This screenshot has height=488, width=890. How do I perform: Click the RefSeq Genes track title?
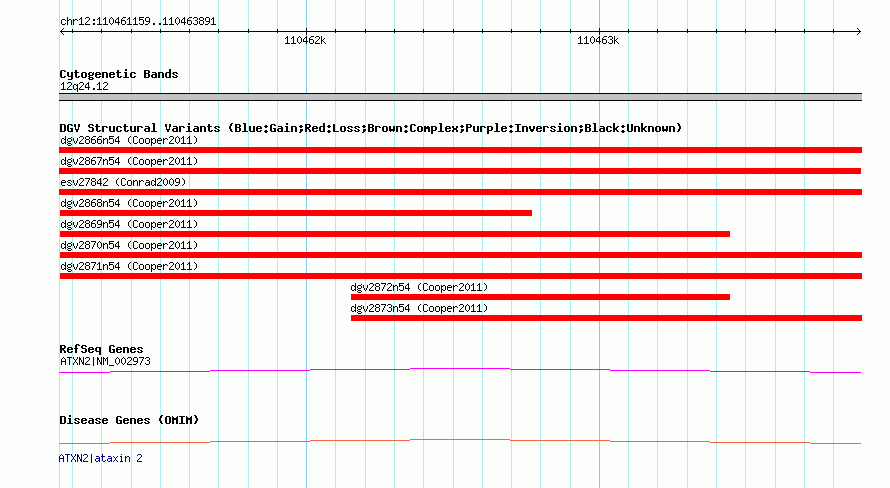[101, 349]
